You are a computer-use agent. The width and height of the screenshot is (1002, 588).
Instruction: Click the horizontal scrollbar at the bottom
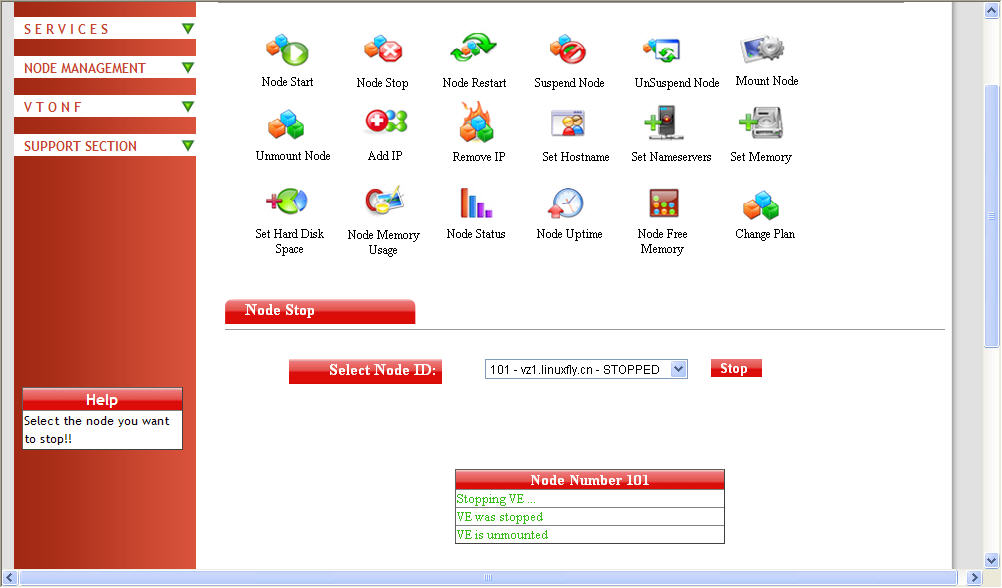tap(488, 577)
